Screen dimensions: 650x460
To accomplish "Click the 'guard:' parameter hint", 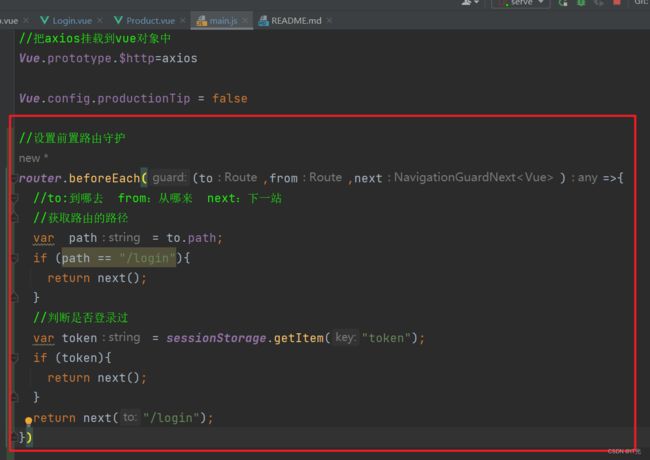I will (169, 177).
